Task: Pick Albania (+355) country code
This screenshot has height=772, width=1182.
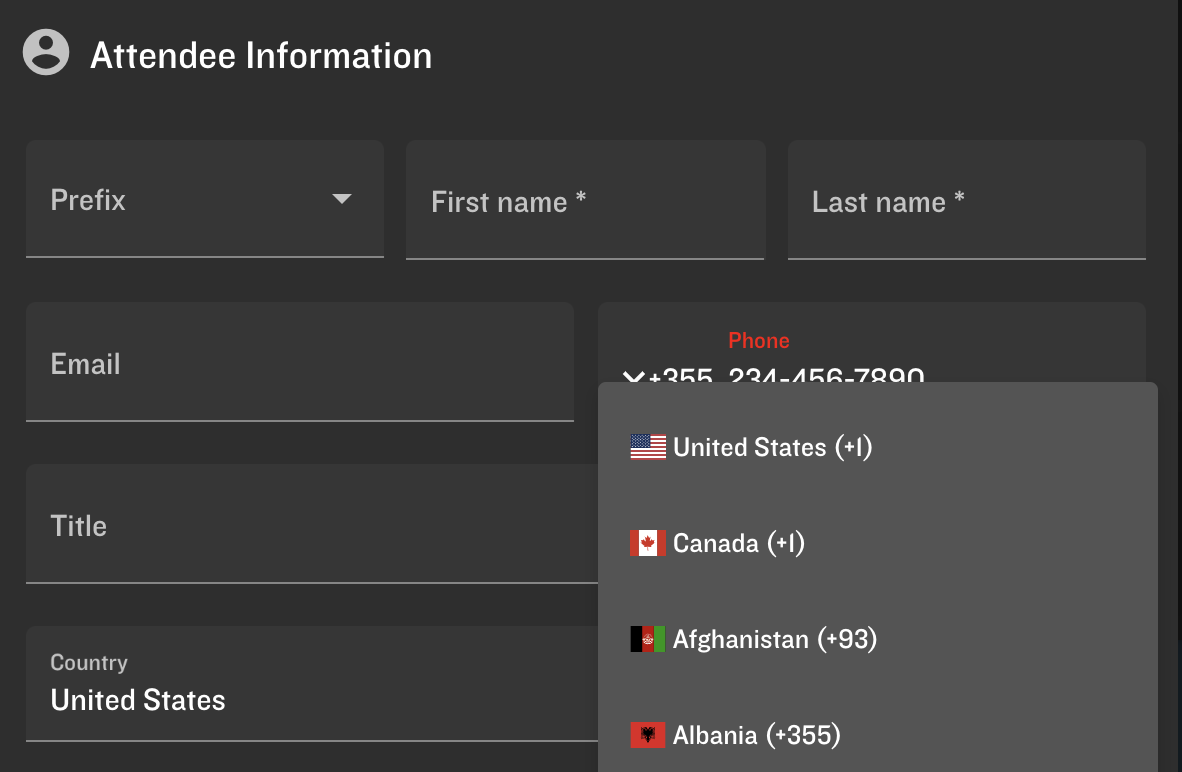Action: (x=756, y=735)
